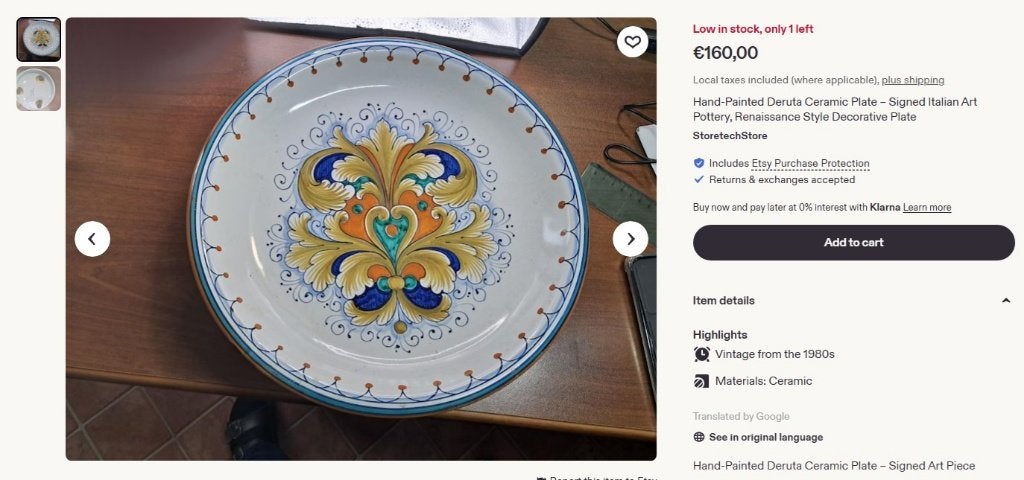Click the Deruta ceramic plate listing title

[835, 110]
